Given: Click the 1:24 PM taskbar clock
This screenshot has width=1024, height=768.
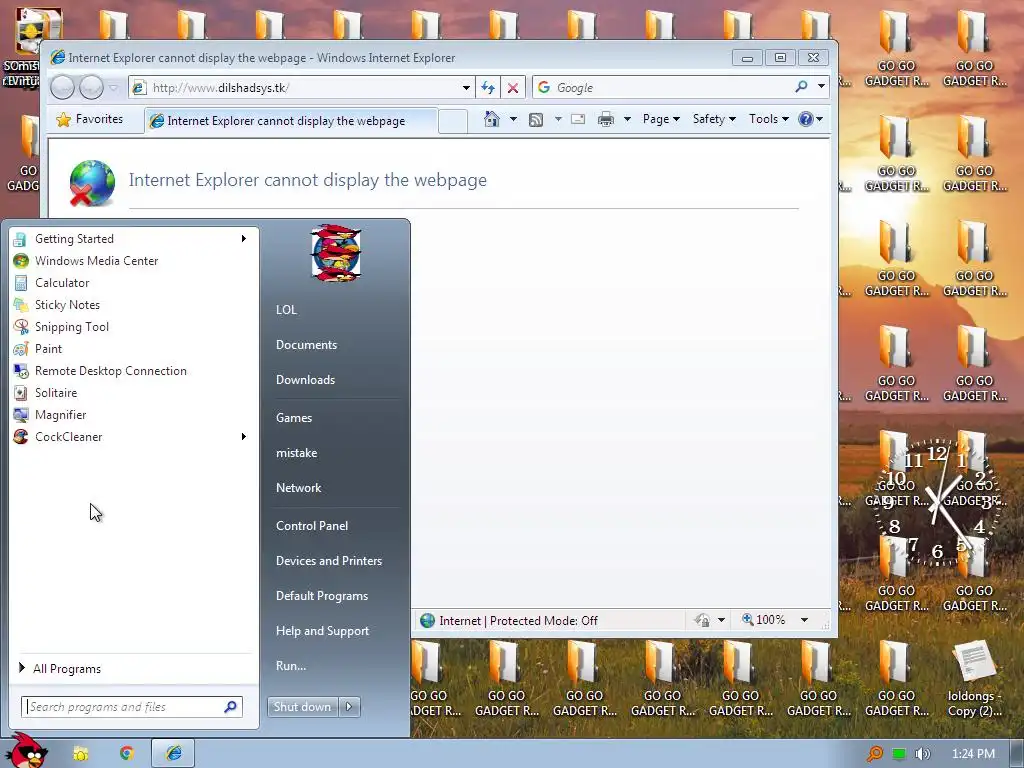Looking at the screenshot, I should (x=973, y=754).
